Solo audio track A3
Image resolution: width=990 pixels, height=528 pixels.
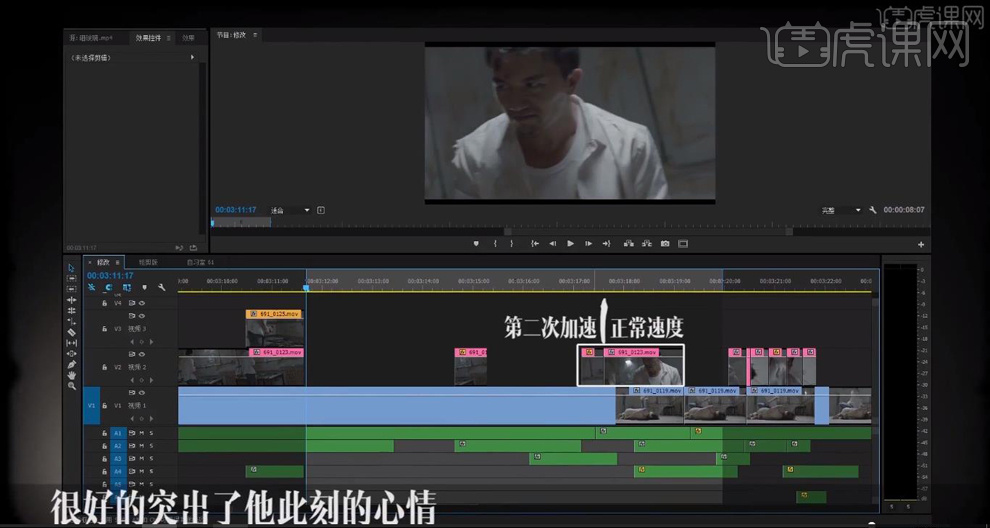[151, 459]
